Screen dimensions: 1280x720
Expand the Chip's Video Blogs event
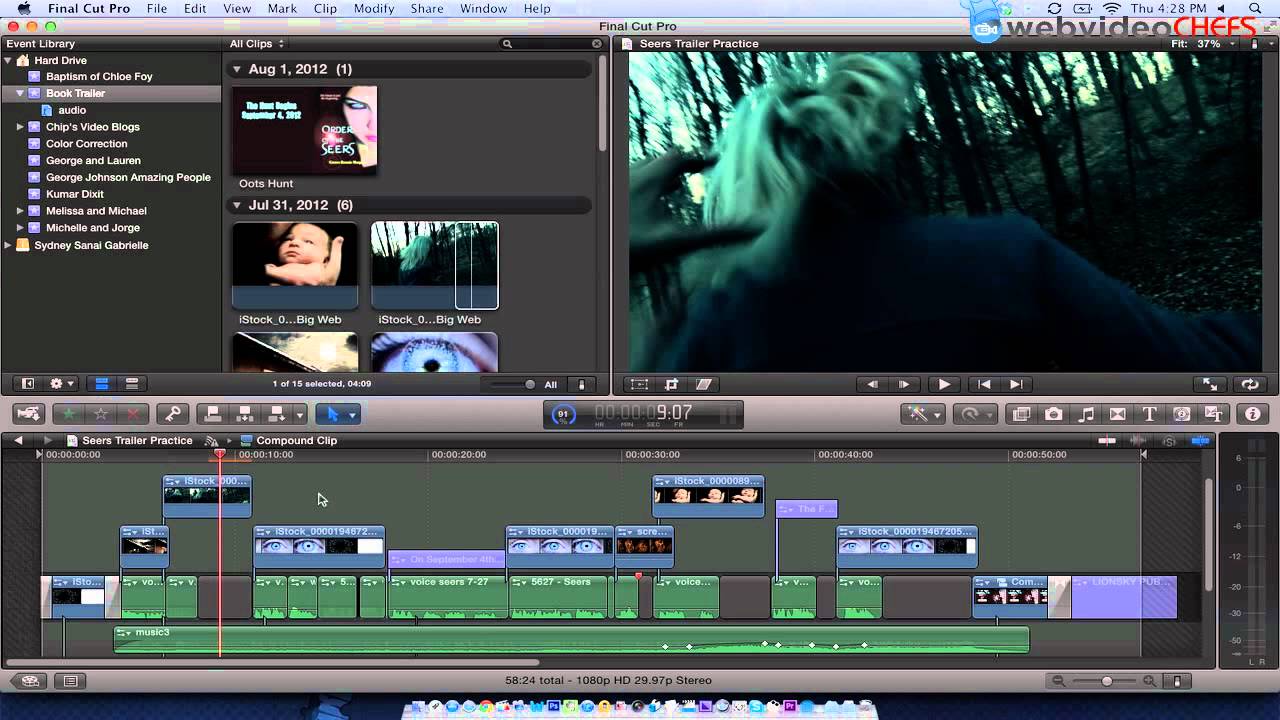pyautogui.click(x=20, y=127)
